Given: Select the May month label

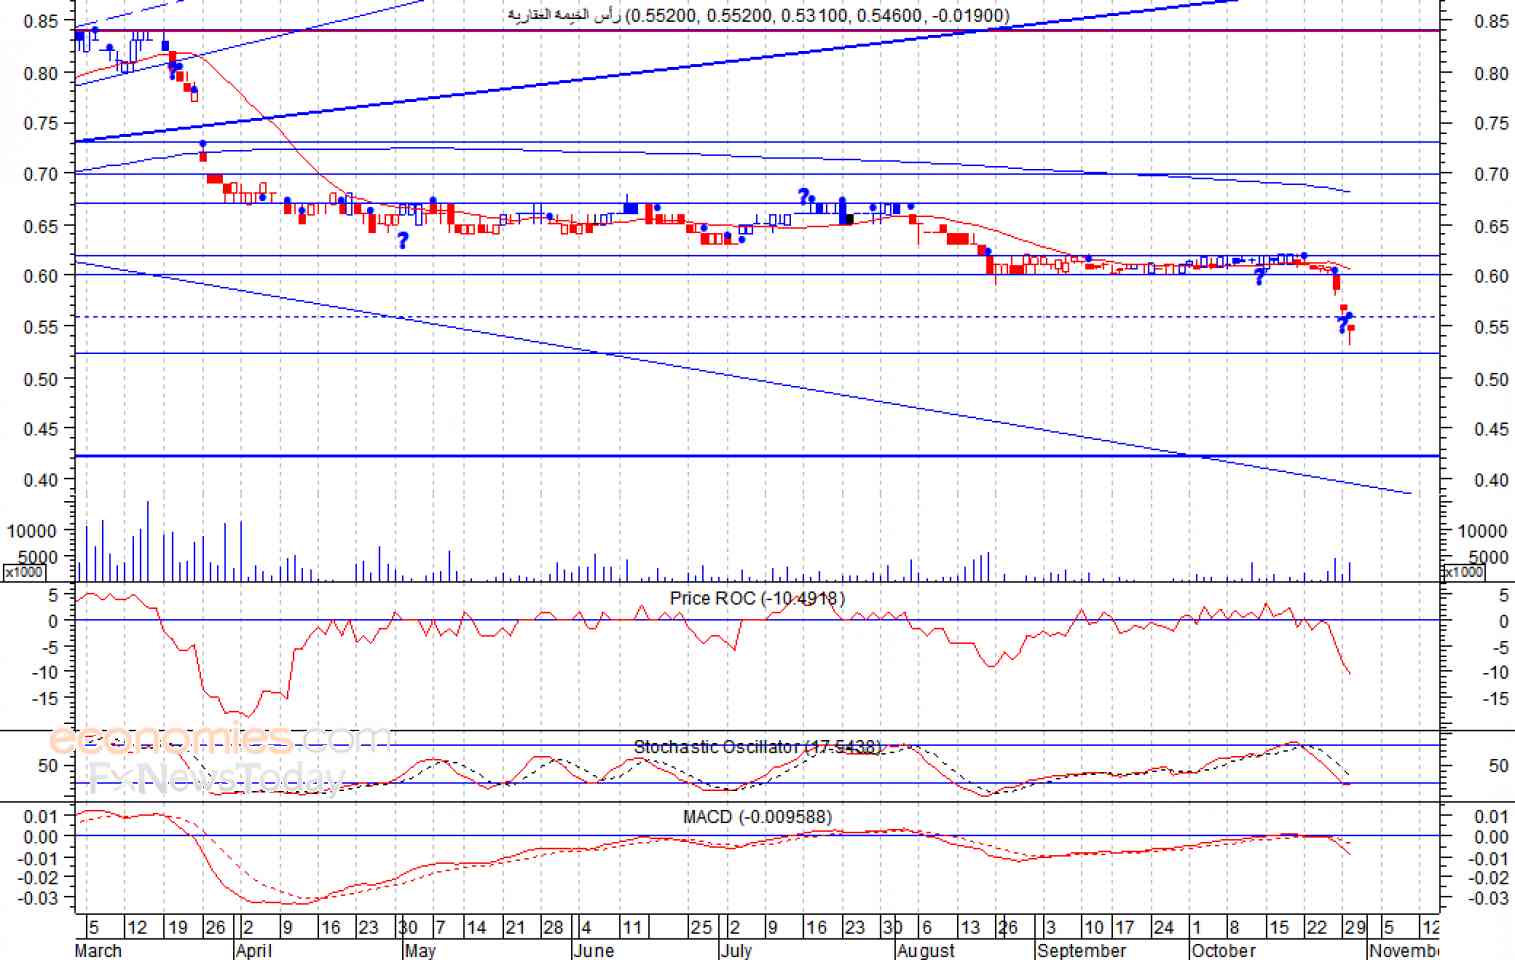Looking at the screenshot, I should point(420,950).
